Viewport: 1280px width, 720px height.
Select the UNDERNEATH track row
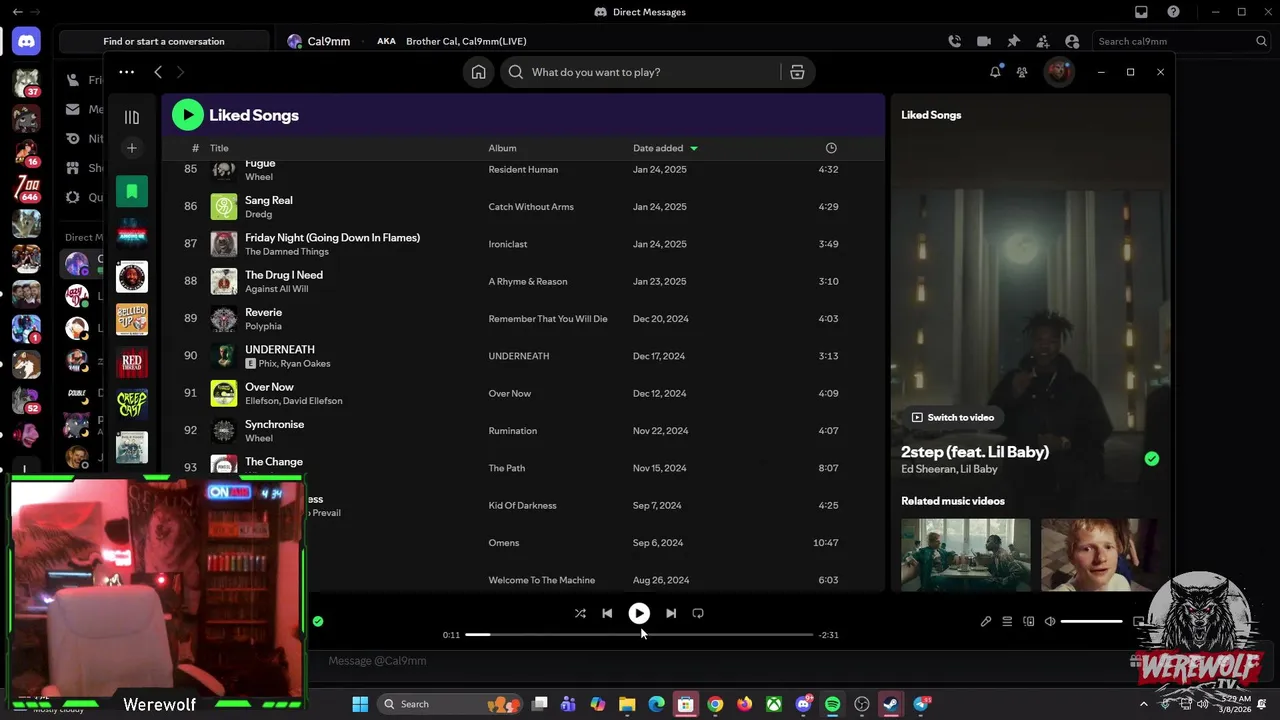pyautogui.click(x=524, y=356)
